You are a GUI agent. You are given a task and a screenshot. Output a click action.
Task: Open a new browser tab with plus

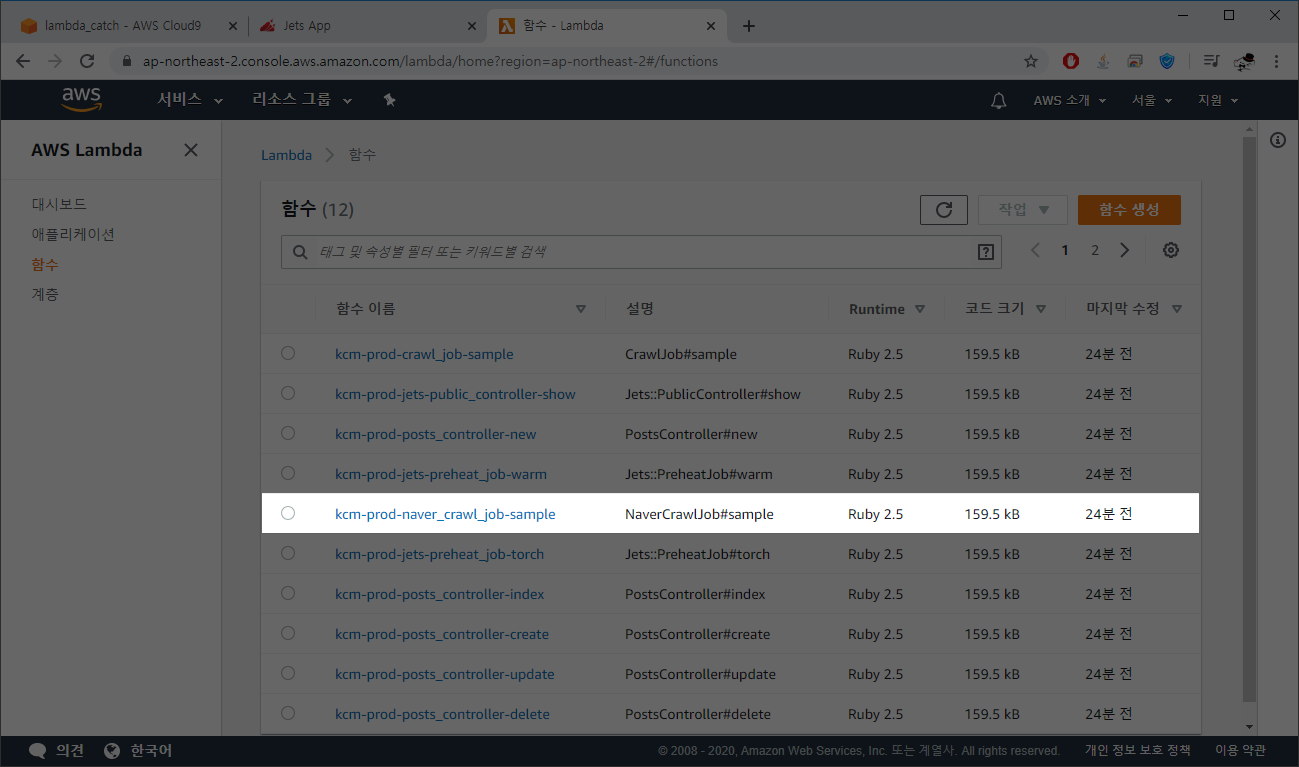(749, 26)
